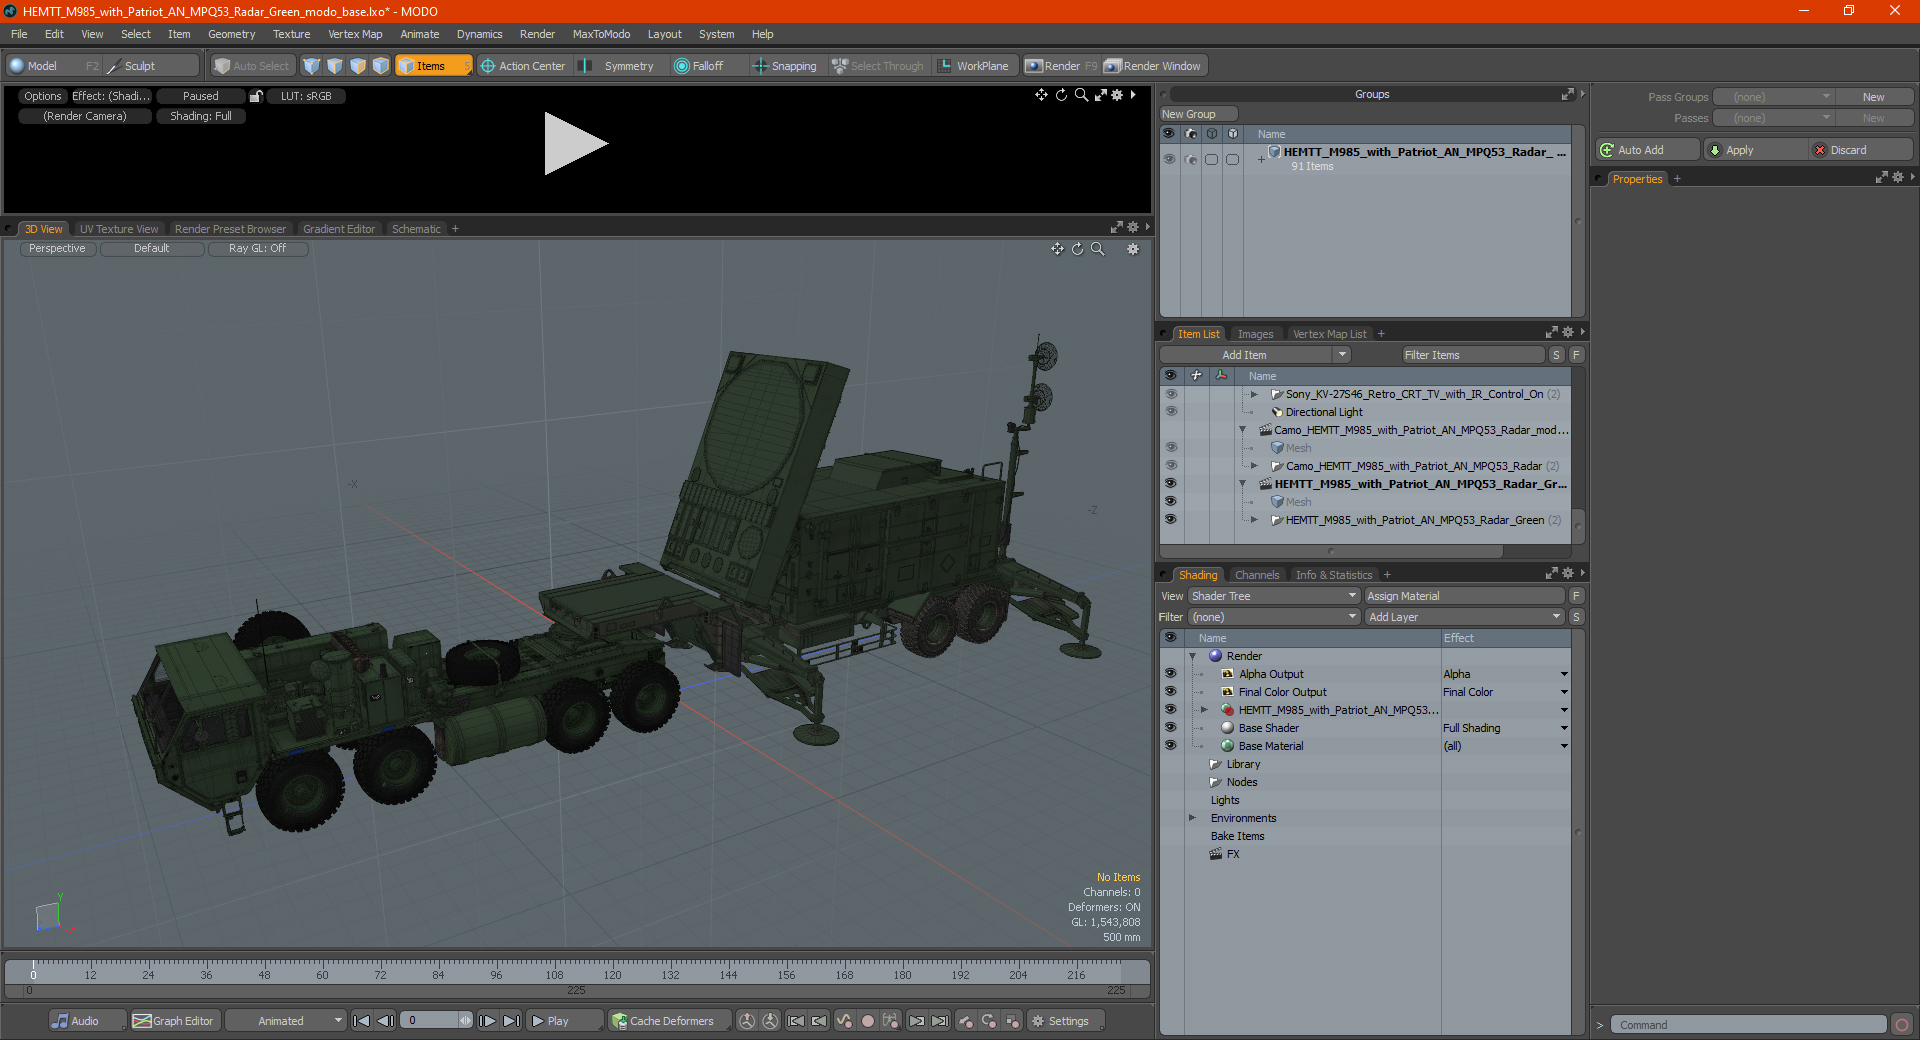Toggle visibility of Final Color Output
The width and height of the screenshot is (1920, 1040).
tap(1170, 692)
